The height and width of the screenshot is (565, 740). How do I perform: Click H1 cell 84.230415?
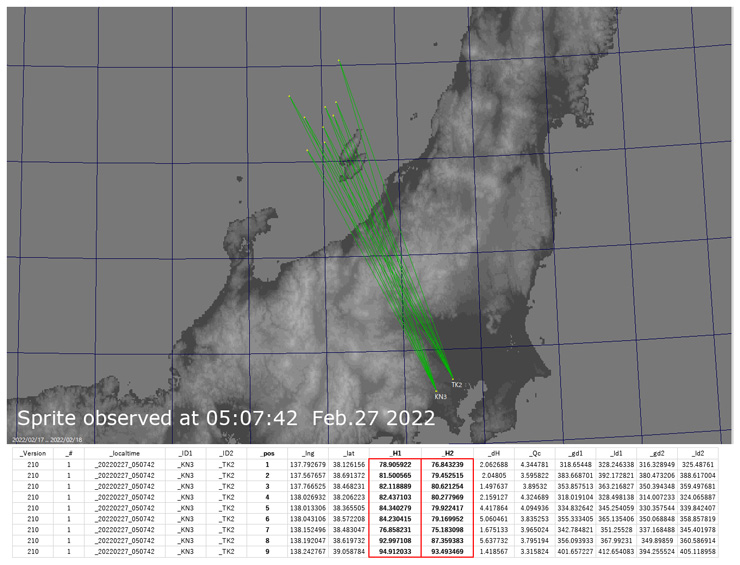coord(395,519)
